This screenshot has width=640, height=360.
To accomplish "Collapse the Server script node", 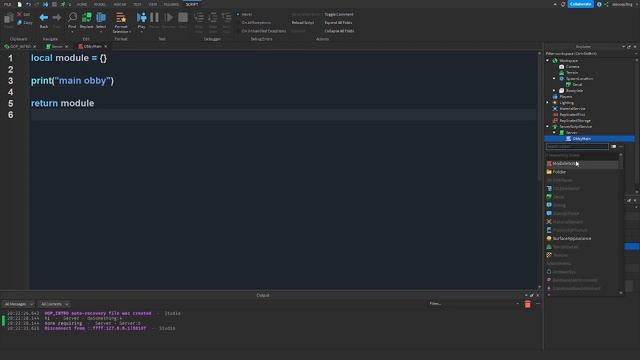I will click(554, 133).
